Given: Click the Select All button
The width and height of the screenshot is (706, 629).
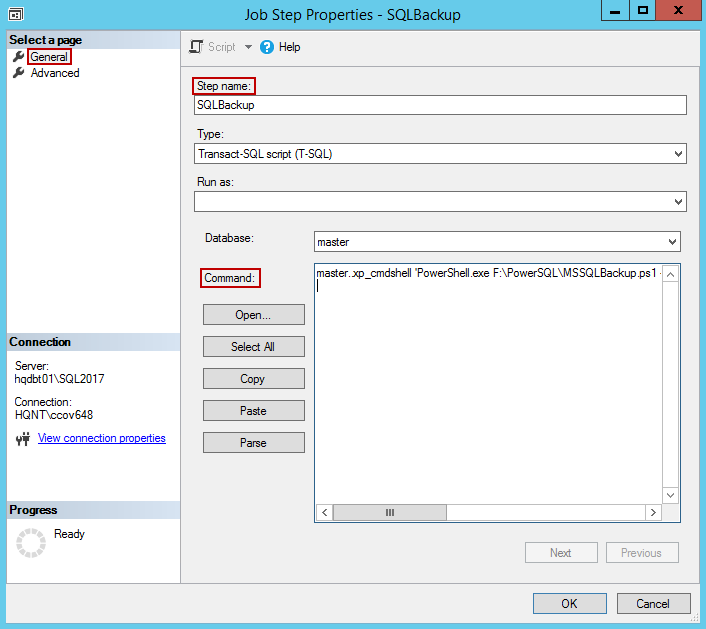Looking at the screenshot, I should pos(253,347).
